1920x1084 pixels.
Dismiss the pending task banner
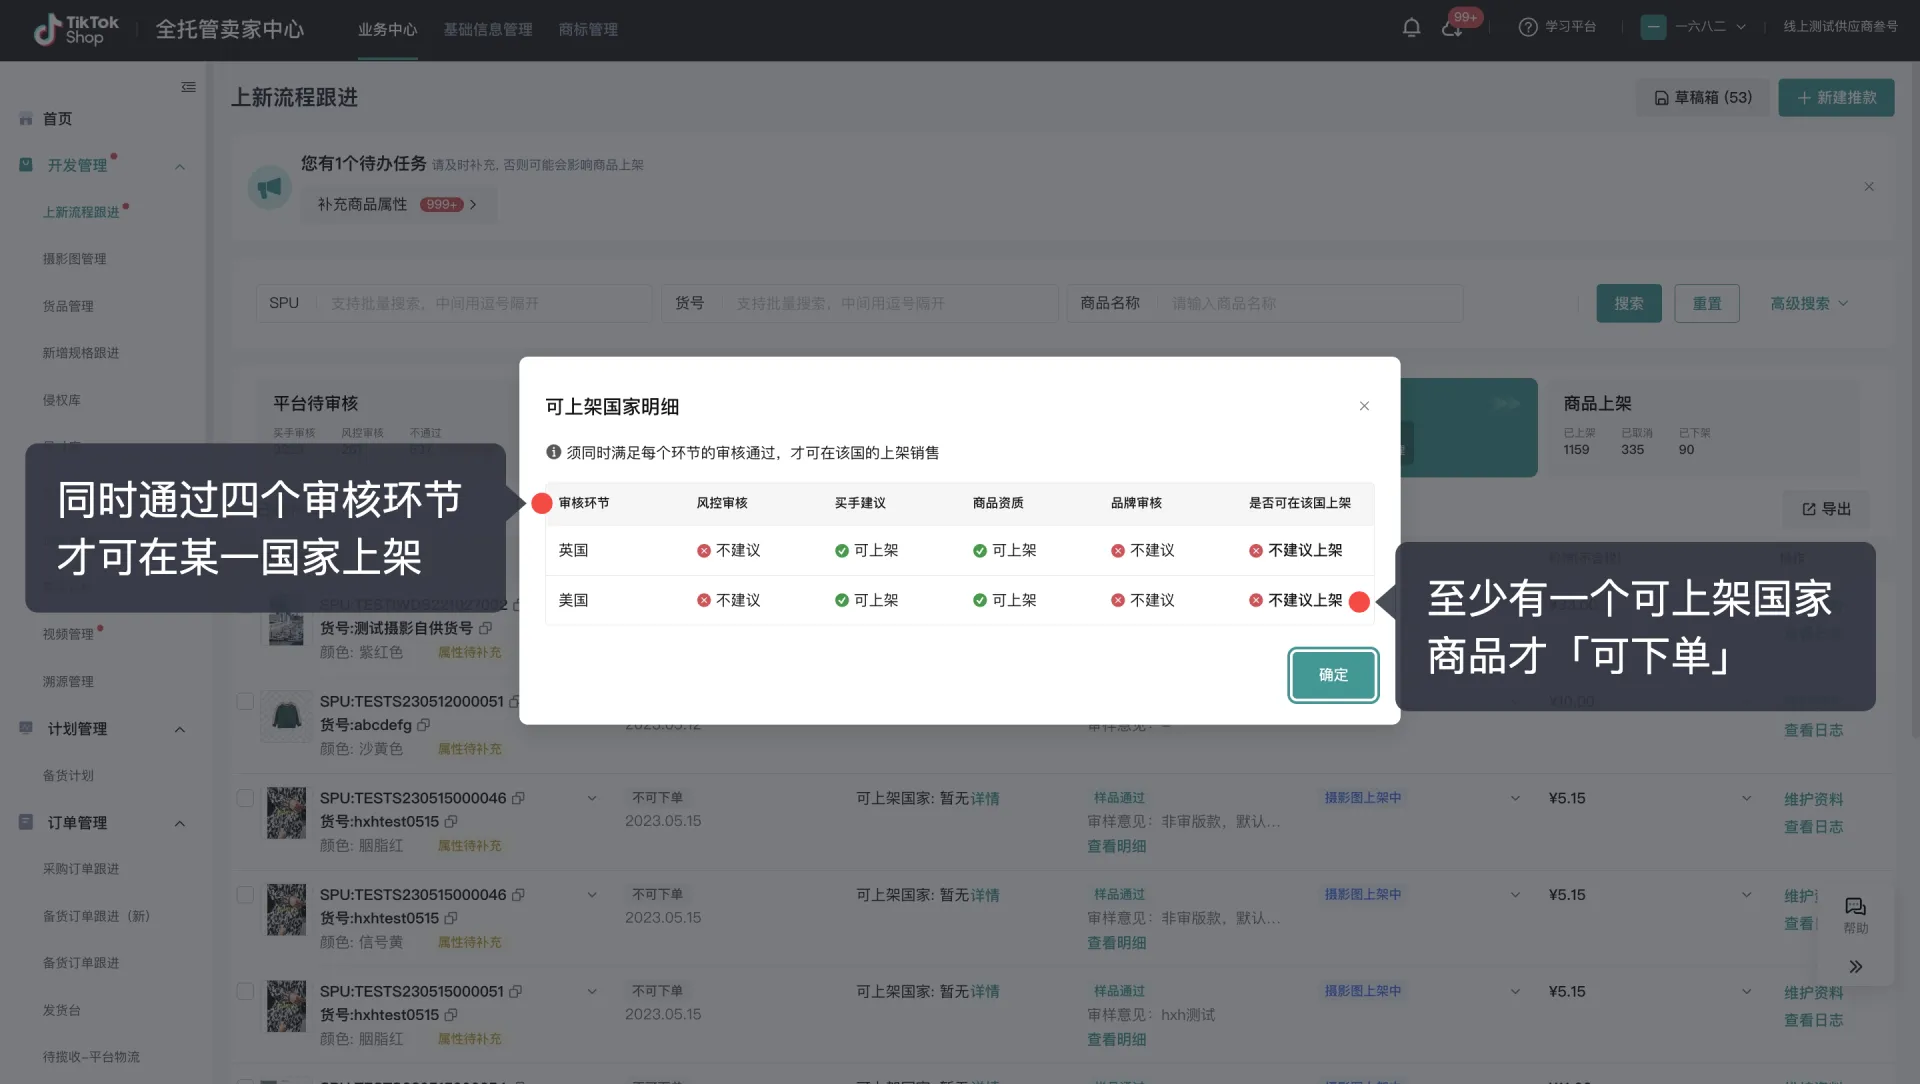coord(1869,187)
